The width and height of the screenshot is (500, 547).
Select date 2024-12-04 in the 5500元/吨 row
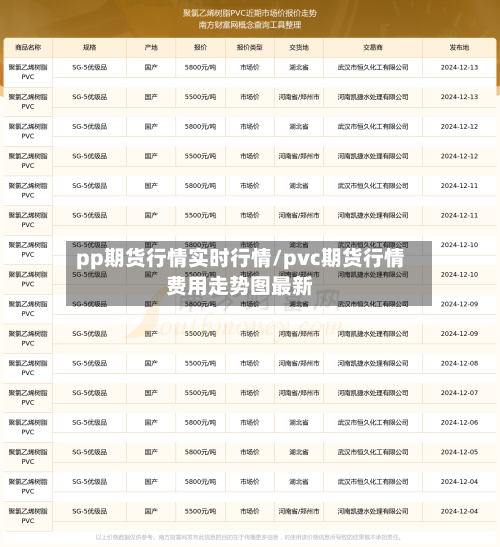[459, 511]
